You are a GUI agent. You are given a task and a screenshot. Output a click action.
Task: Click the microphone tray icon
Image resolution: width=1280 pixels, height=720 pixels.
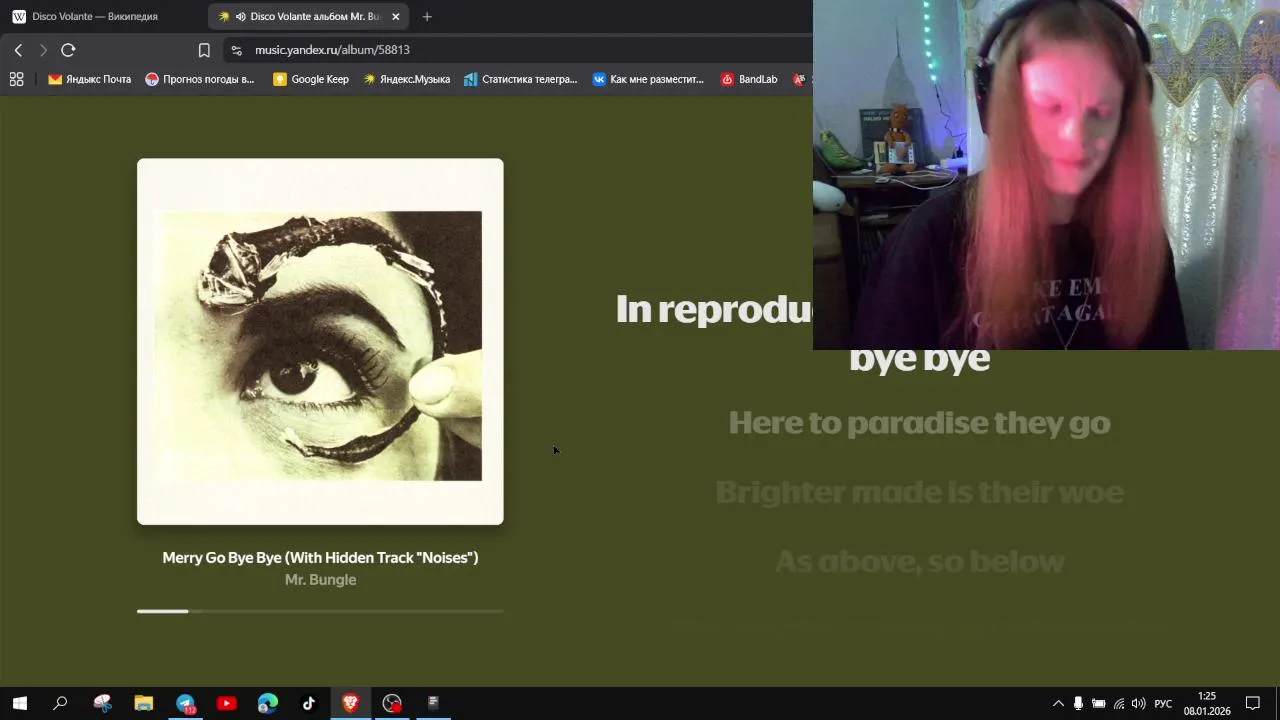point(1078,704)
